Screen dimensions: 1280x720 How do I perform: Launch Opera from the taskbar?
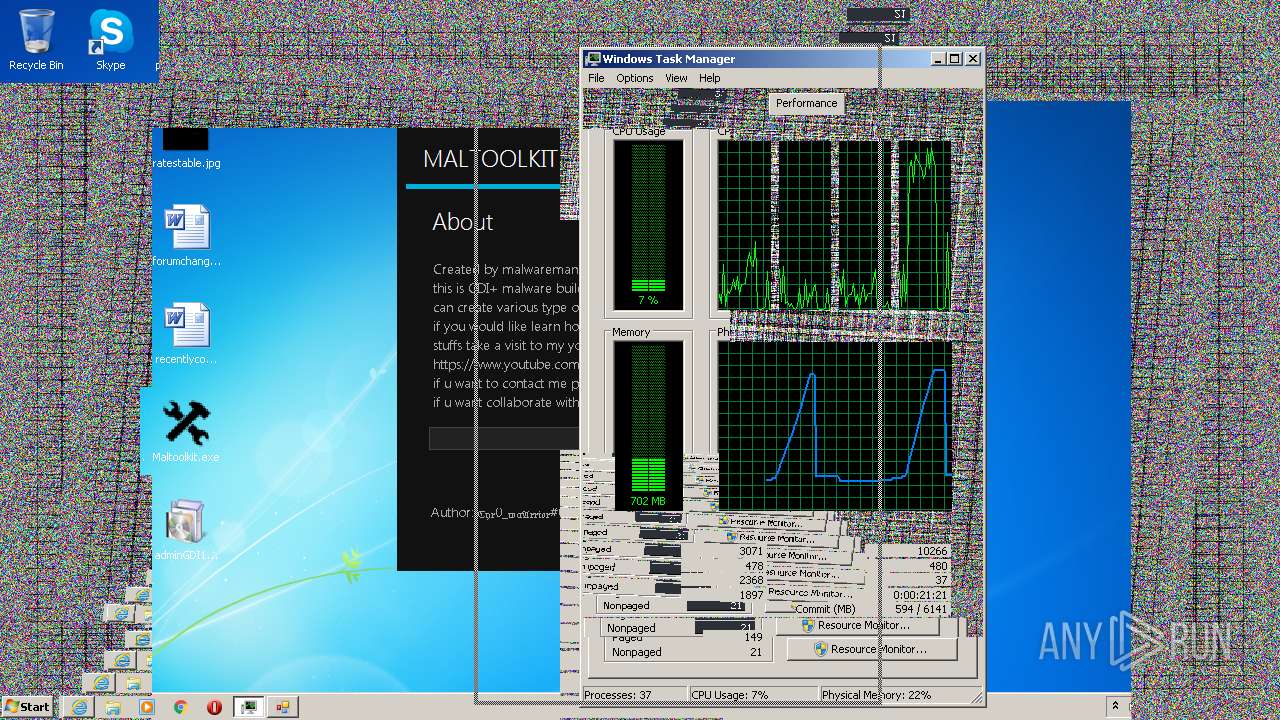point(214,707)
